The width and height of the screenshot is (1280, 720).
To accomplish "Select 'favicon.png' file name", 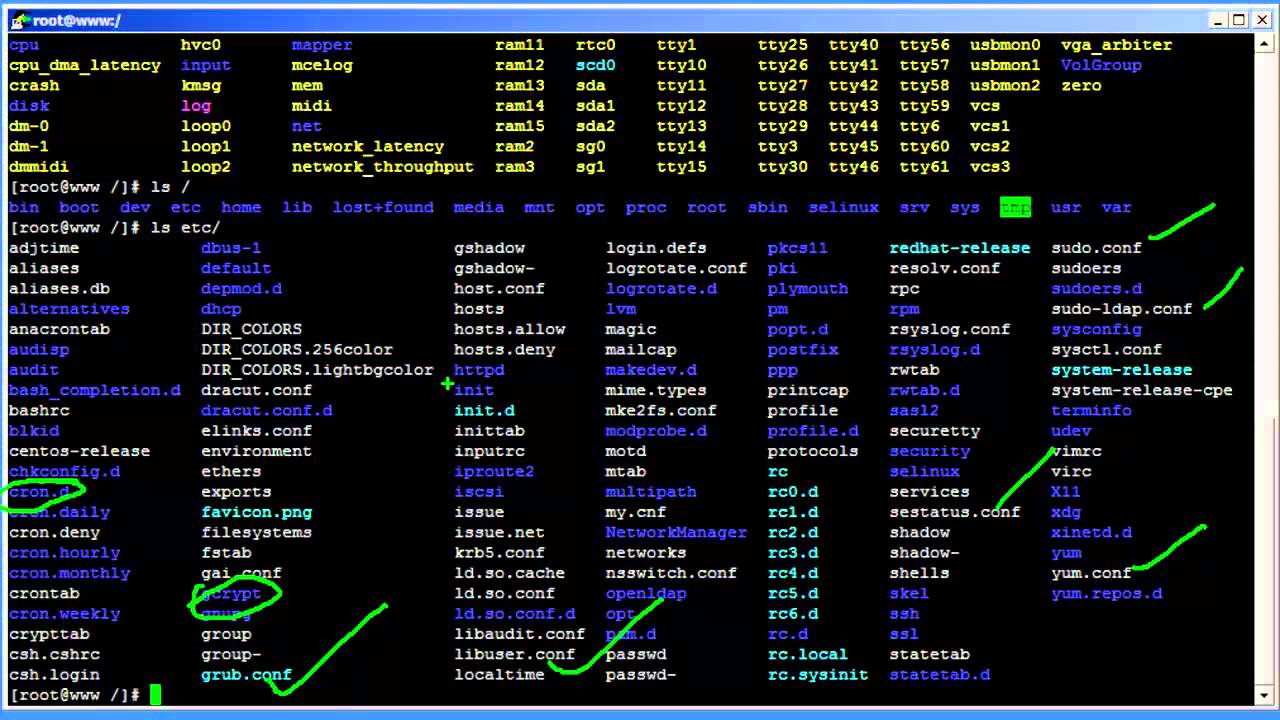I will (257, 512).
